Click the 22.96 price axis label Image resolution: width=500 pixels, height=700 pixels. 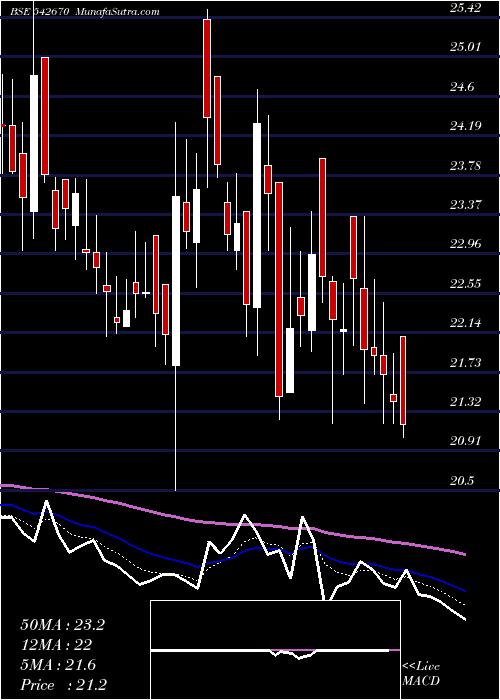465,244
